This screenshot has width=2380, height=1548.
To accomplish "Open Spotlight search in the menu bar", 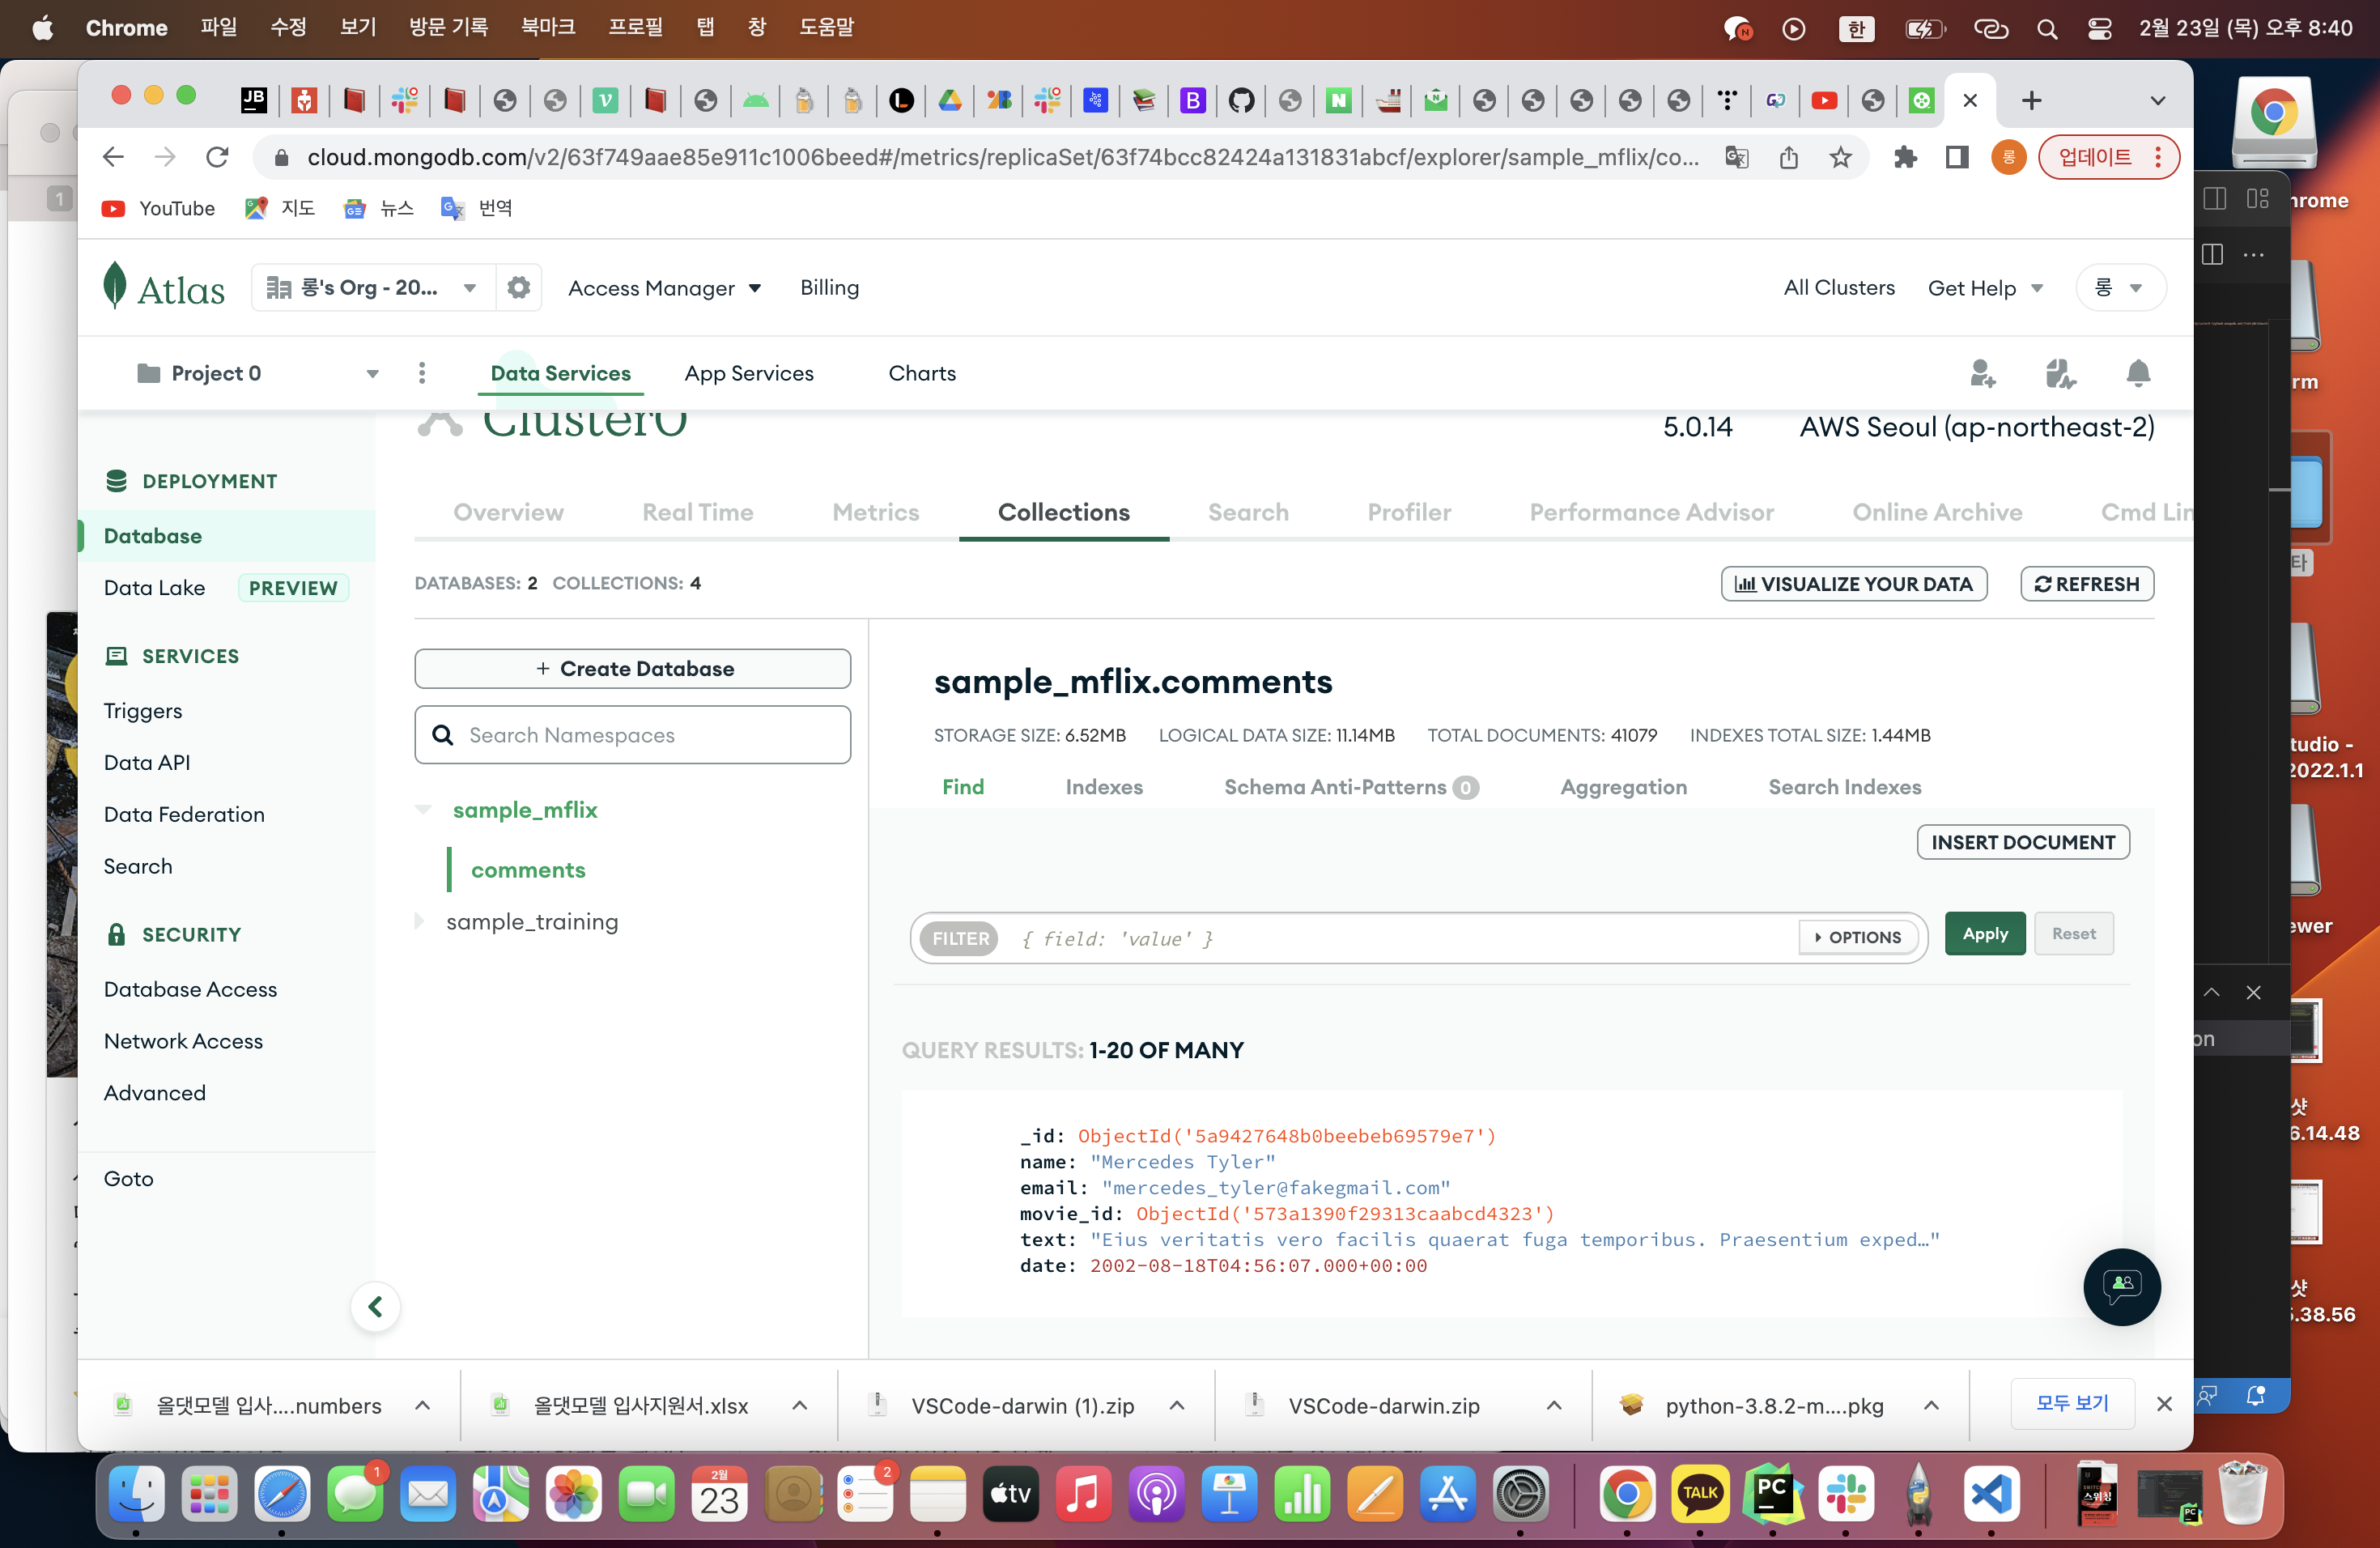I will [x=2047, y=28].
